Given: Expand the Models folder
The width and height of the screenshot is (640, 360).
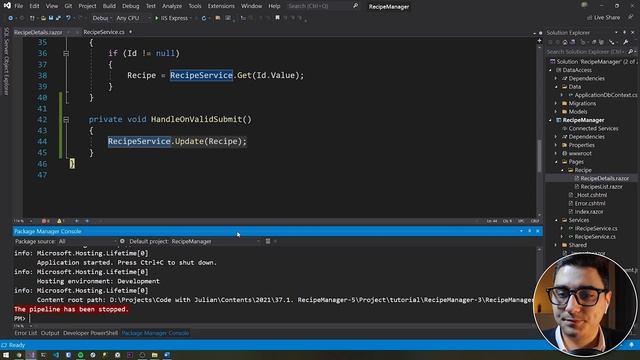Looking at the screenshot, I should (x=556, y=112).
